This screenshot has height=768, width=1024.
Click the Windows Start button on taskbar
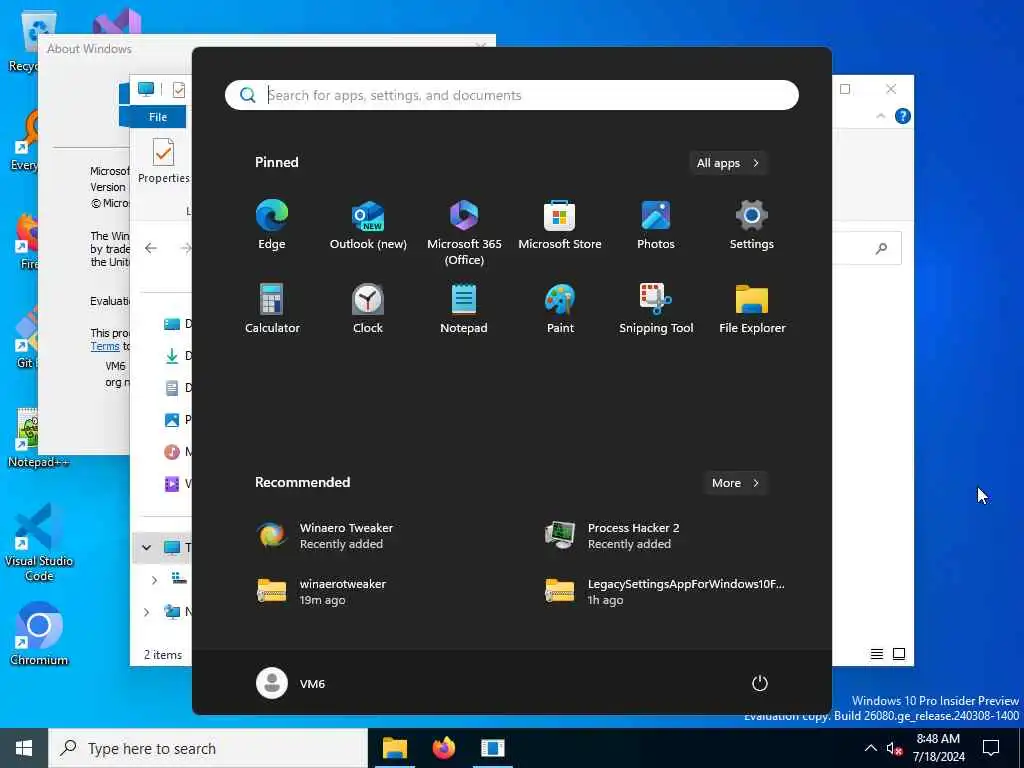(24, 748)
